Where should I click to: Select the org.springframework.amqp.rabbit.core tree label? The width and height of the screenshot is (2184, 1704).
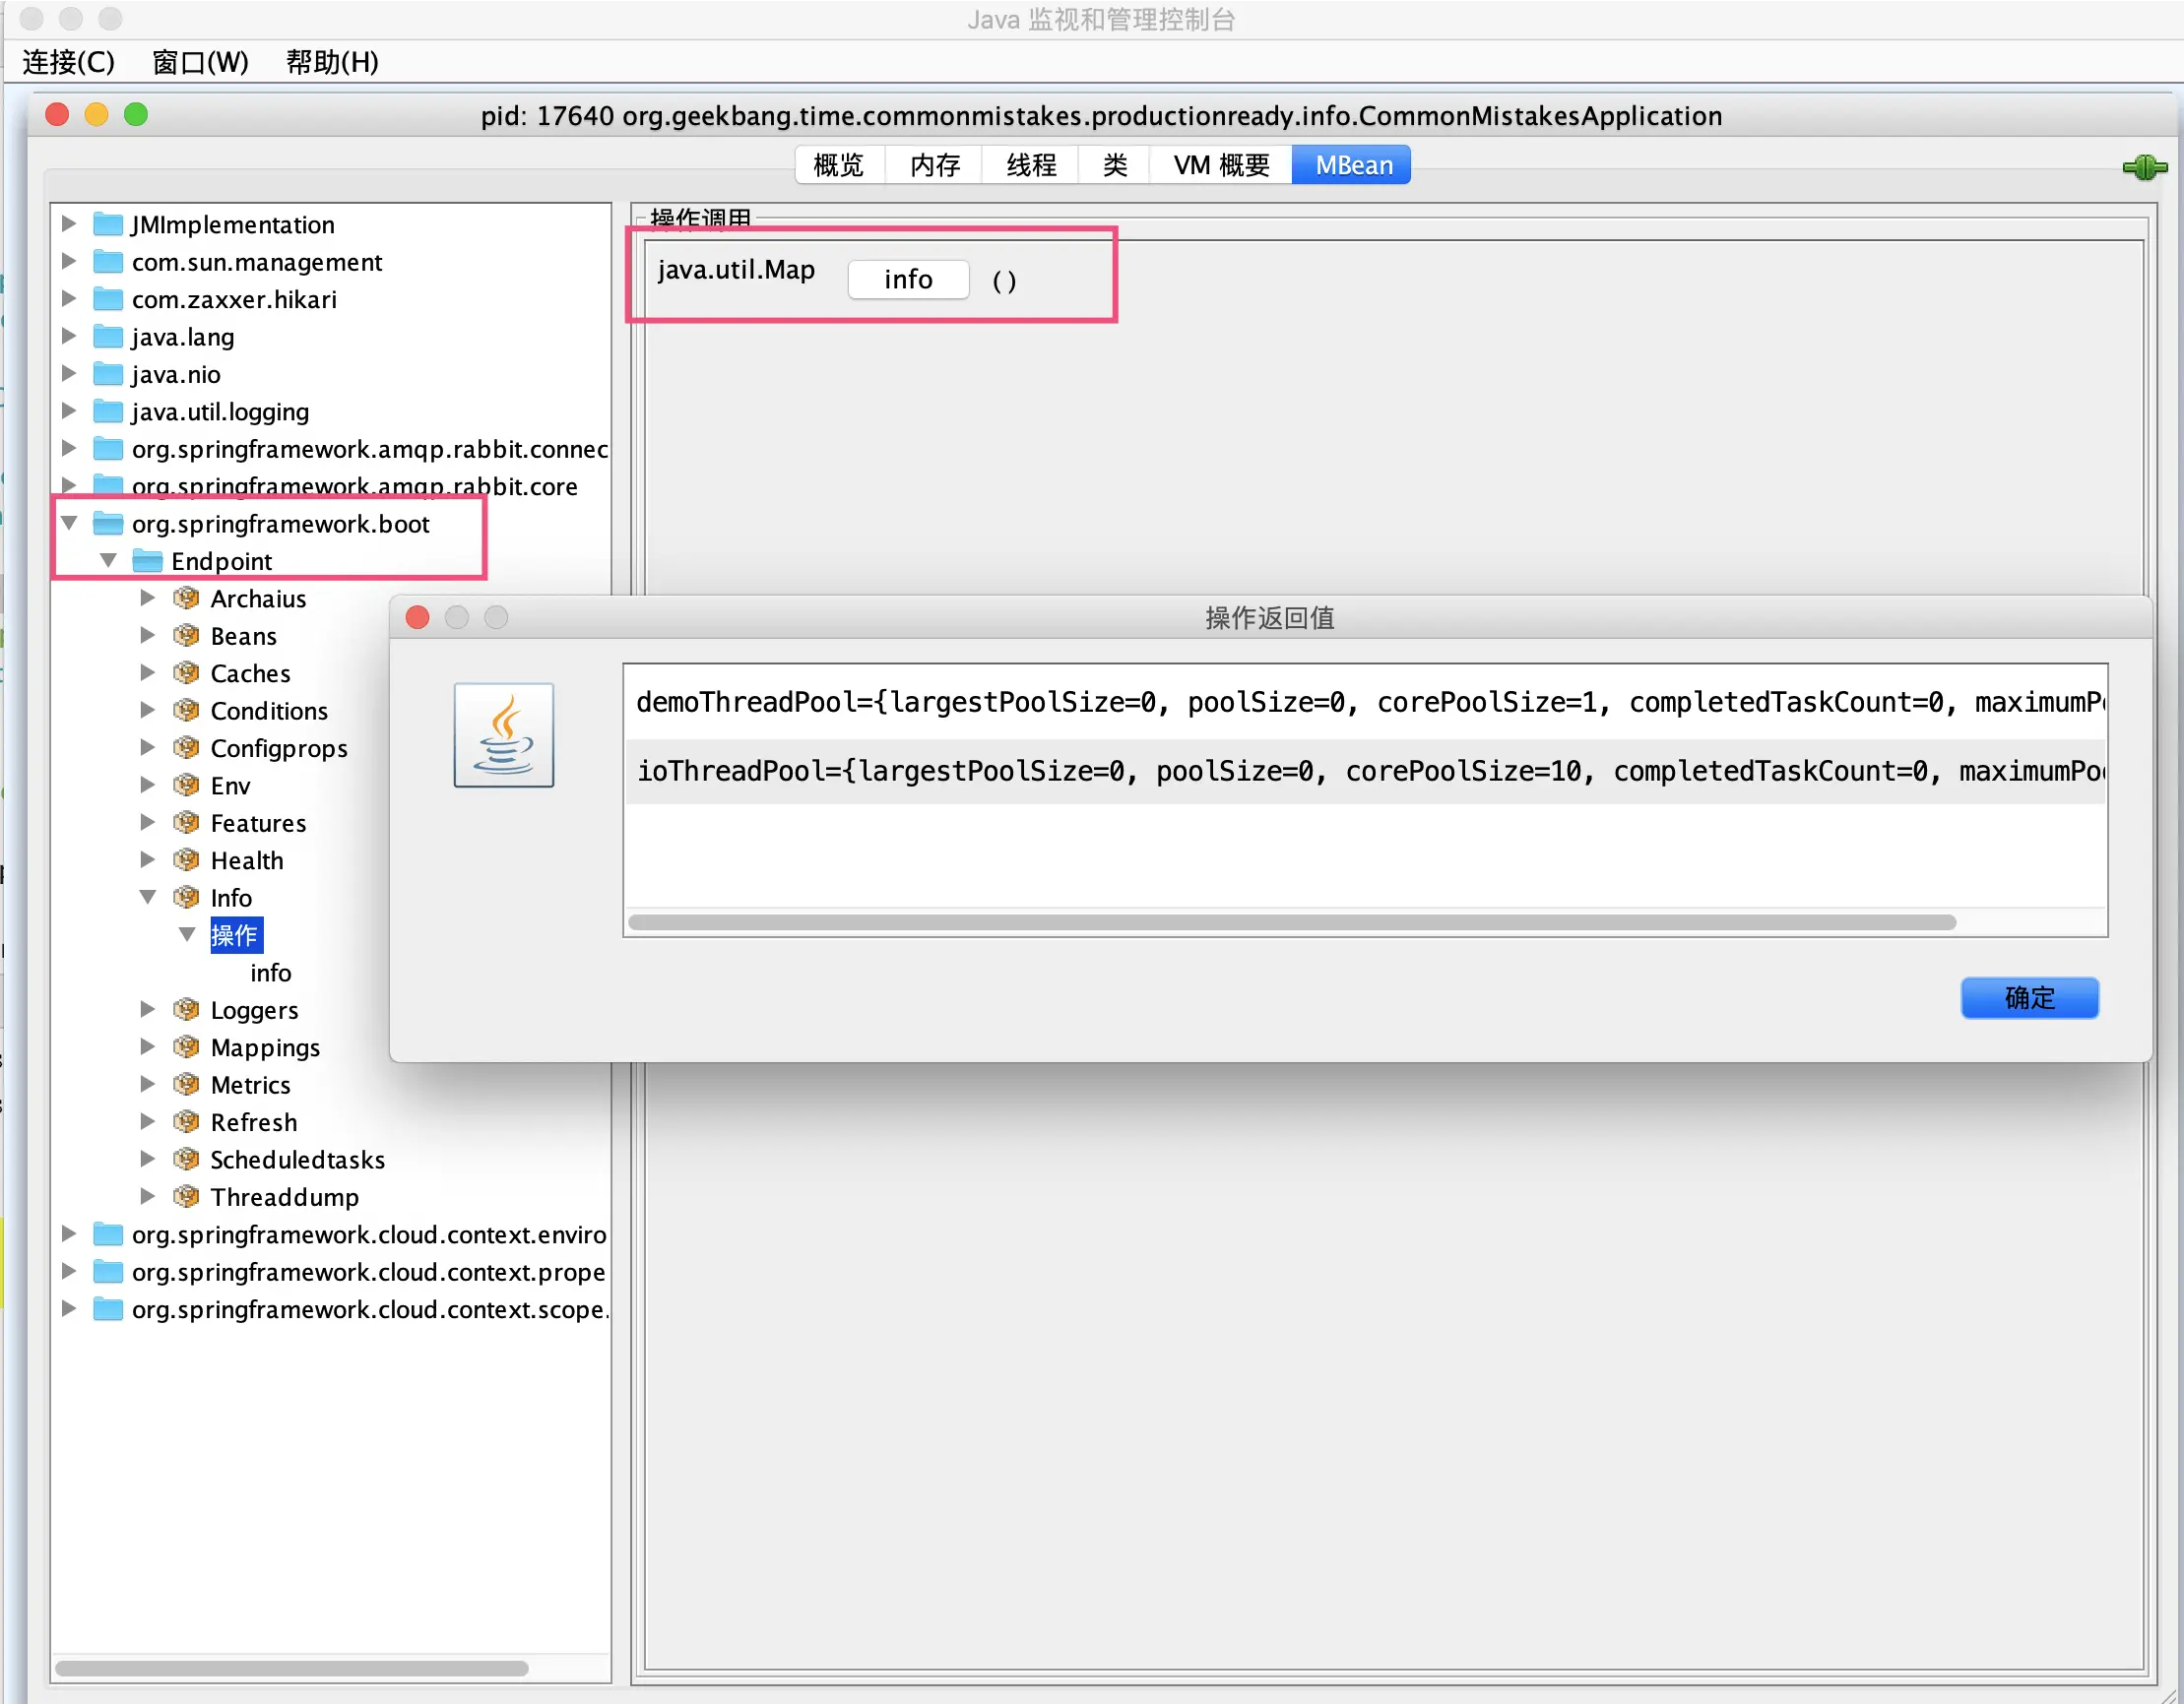(x=355, y=486)
